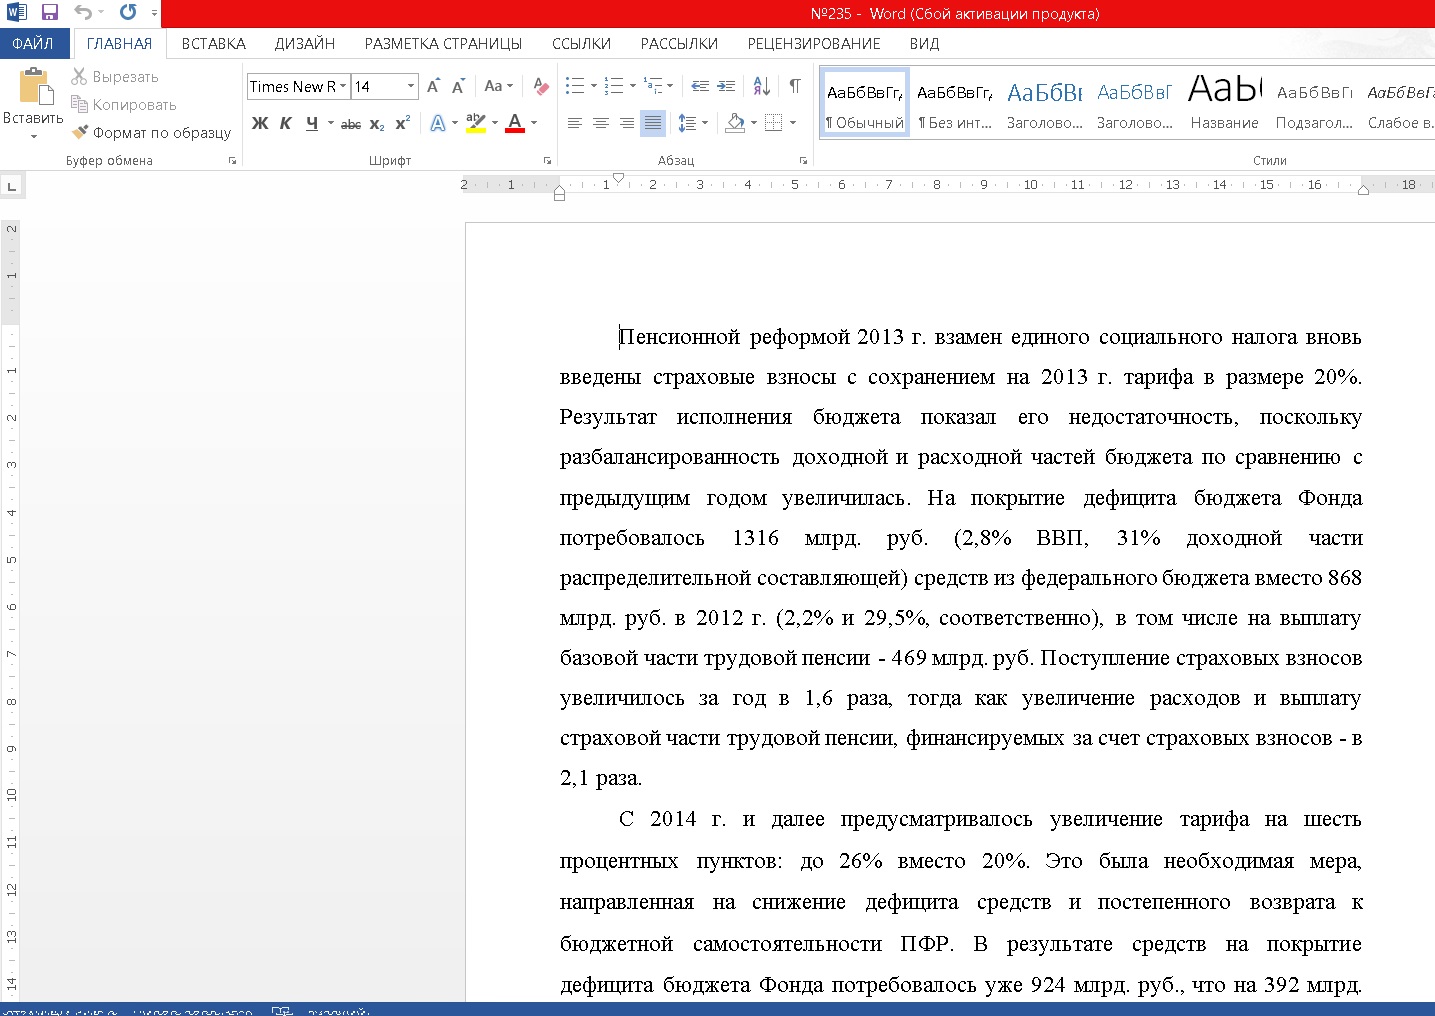The height and width of the screenshot is (1016, 1435).
Task: Click the Save icon in the title bar
Action: point(50,13)
